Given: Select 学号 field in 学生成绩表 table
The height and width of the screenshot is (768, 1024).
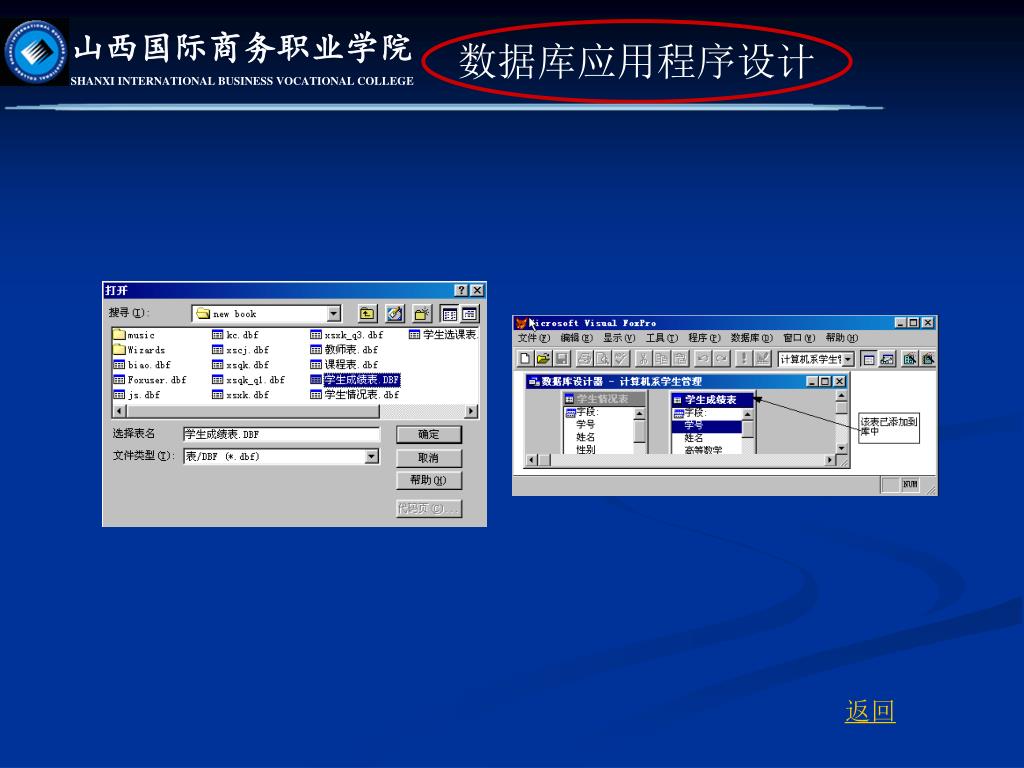Looking at the screenshot, I should point(707,425).
